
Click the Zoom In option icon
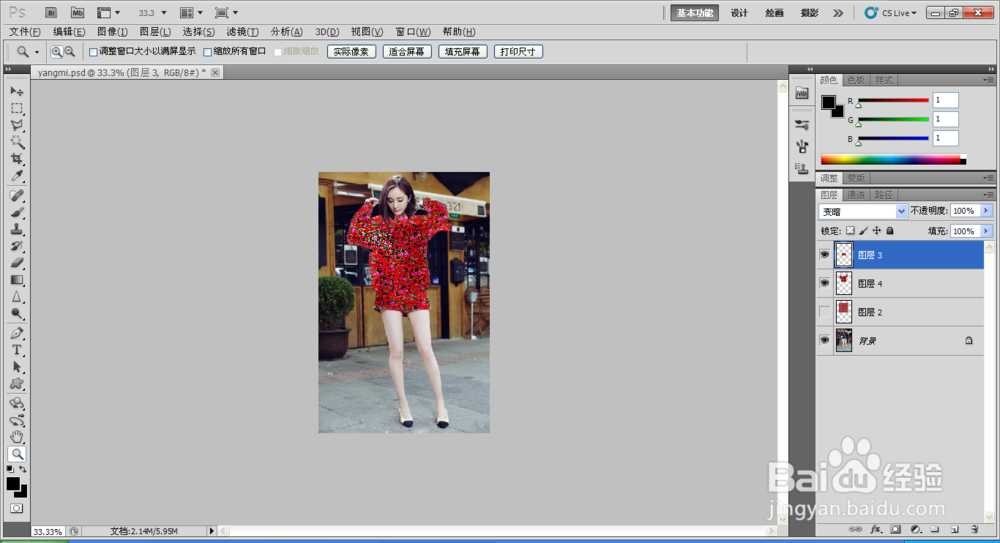point(56,52)
